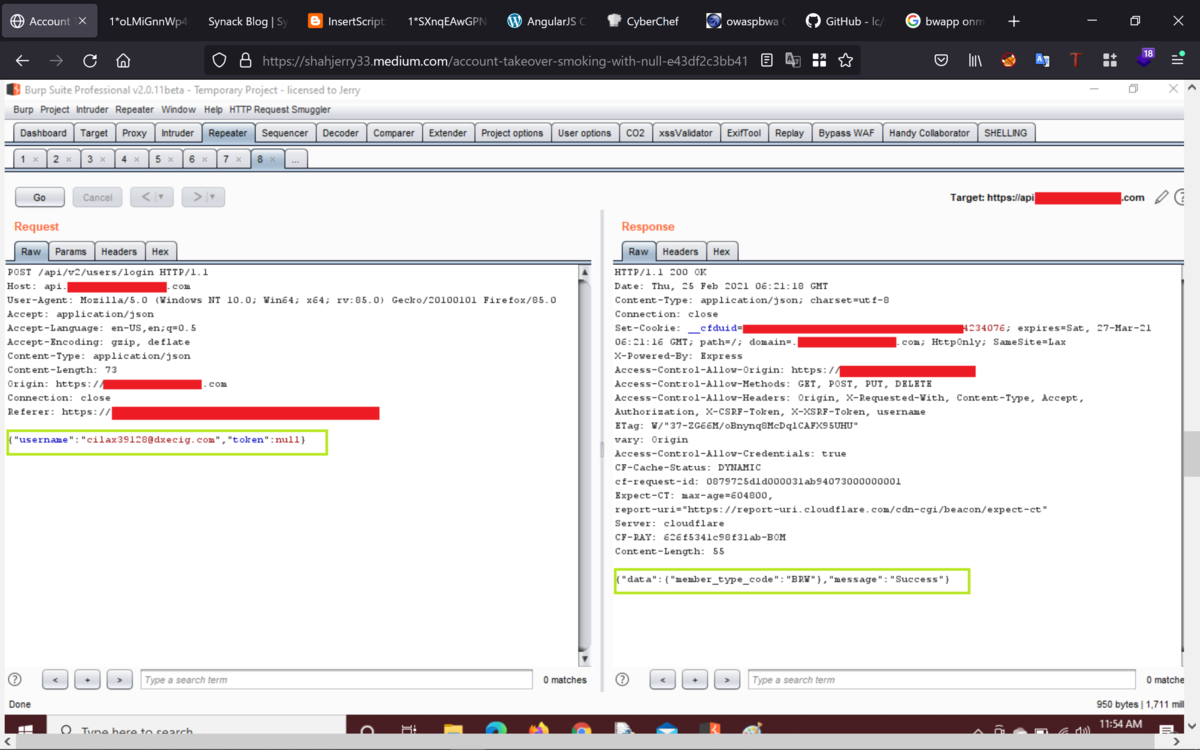Open SHELLING tab
This screenshot has width=1200, height=750.
pyautogui.click(x=1005, y=133)
